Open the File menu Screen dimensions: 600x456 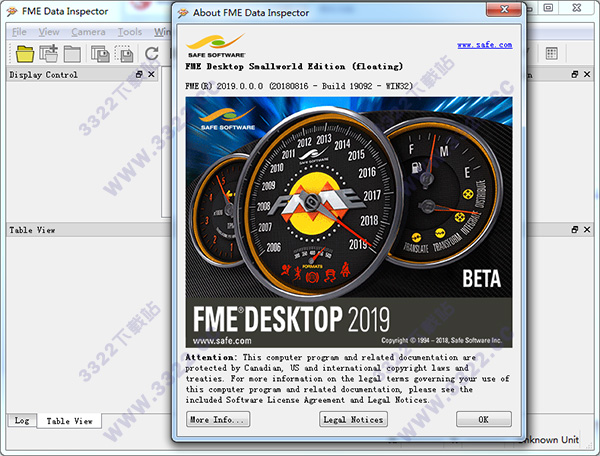(19, 32)
